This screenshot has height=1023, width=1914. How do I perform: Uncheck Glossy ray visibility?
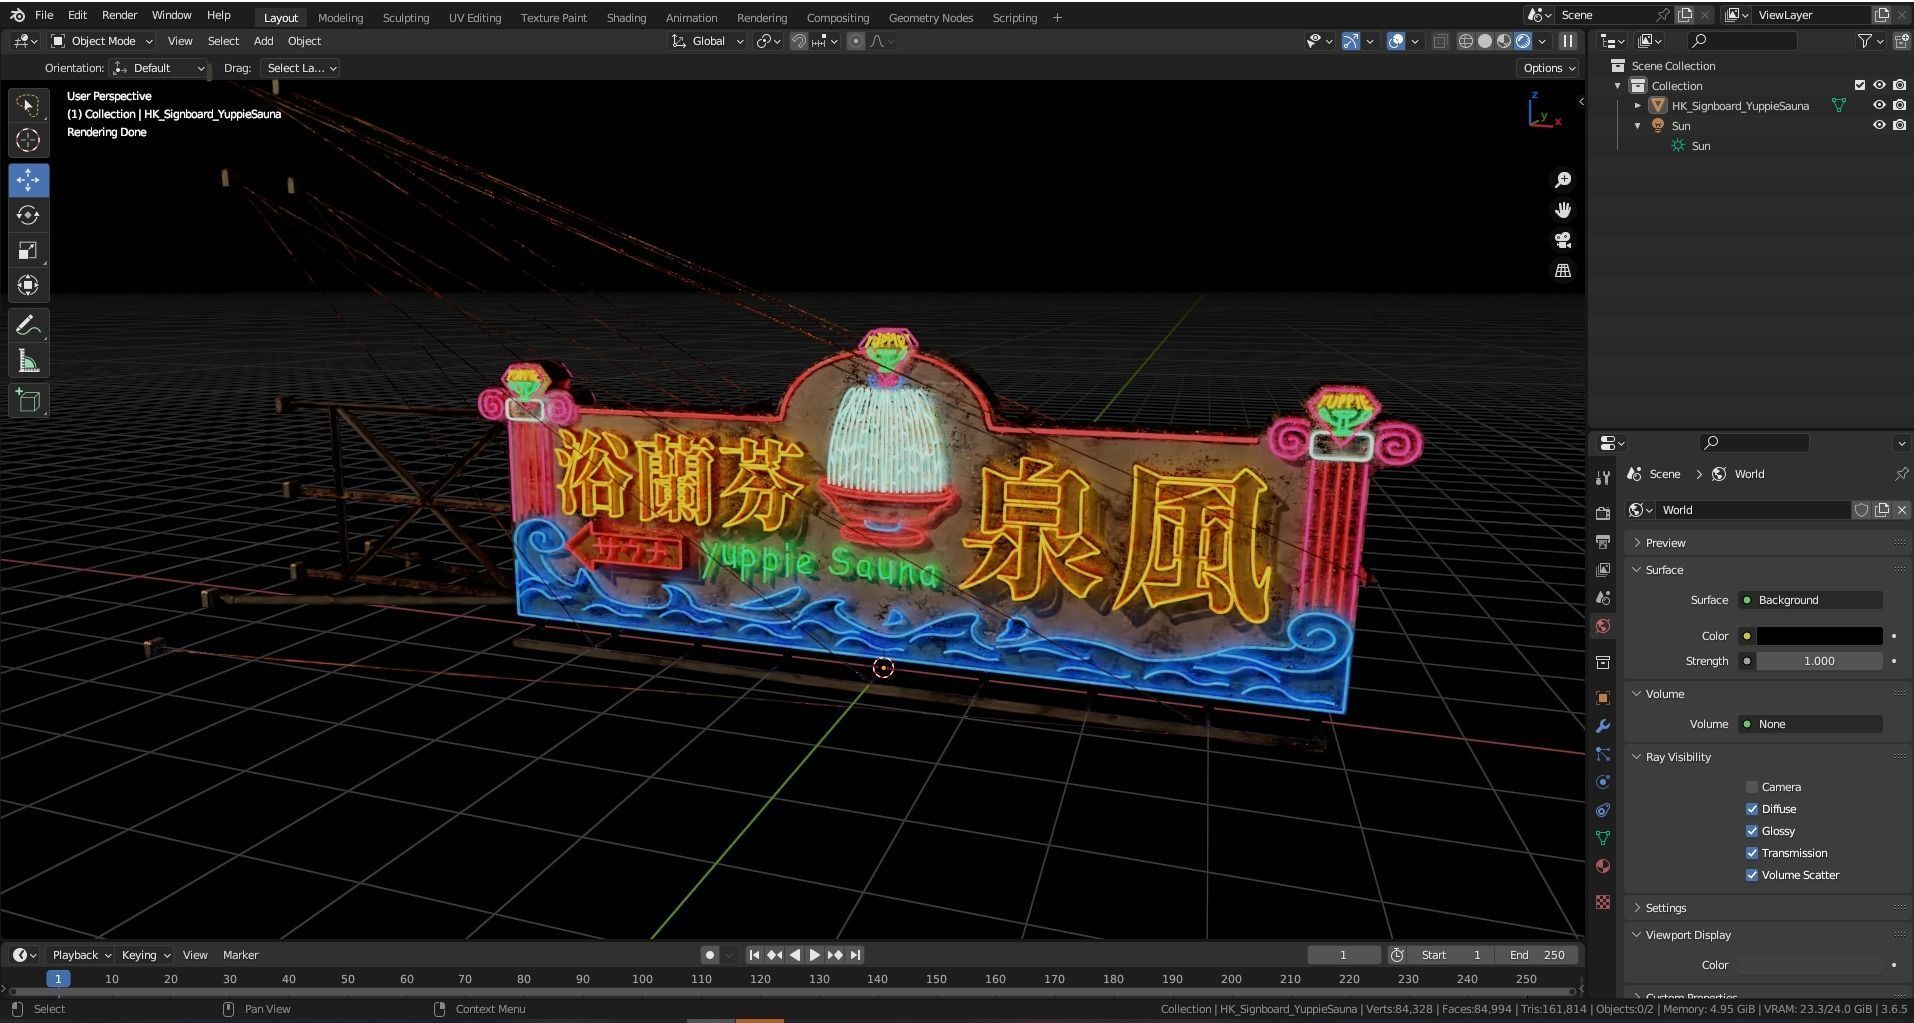1752,831
